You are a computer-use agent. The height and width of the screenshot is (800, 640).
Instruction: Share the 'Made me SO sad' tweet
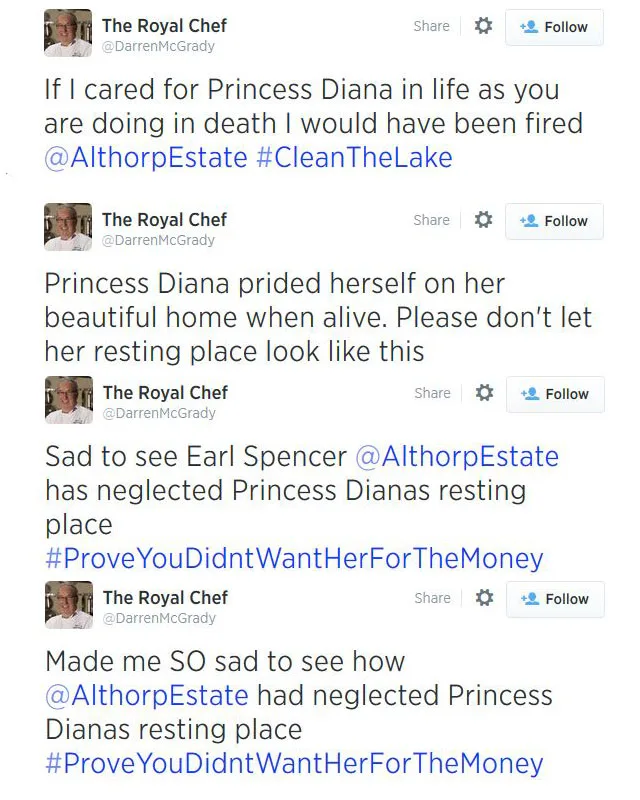432,598
